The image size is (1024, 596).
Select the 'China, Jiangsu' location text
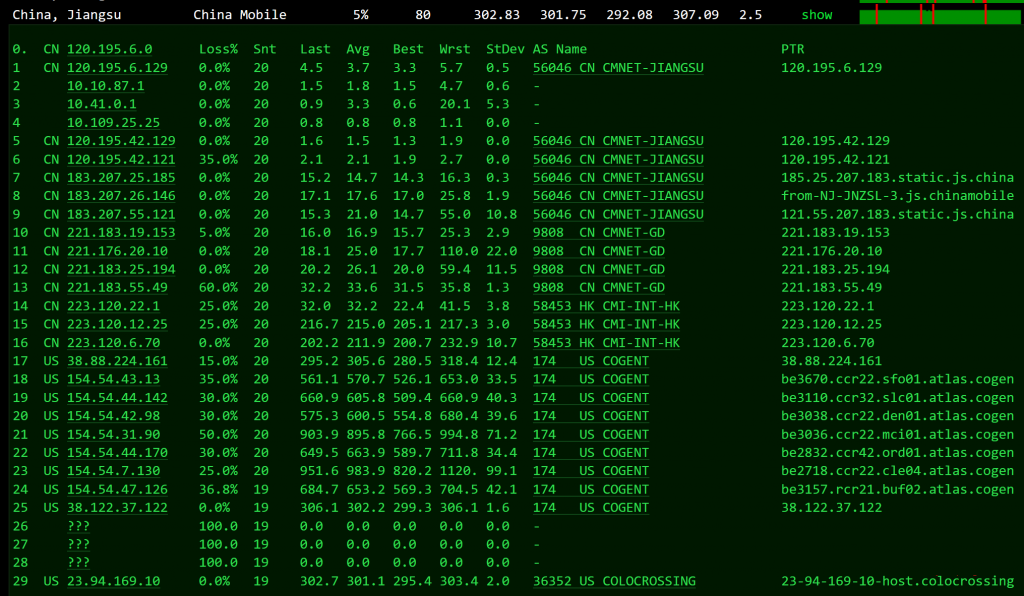pos(67,14)
